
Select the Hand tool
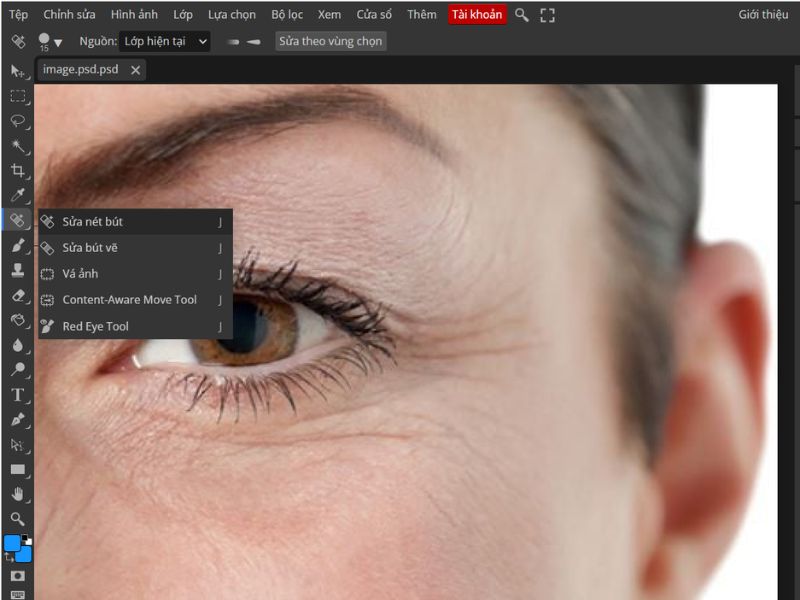[x=17, y=494]
